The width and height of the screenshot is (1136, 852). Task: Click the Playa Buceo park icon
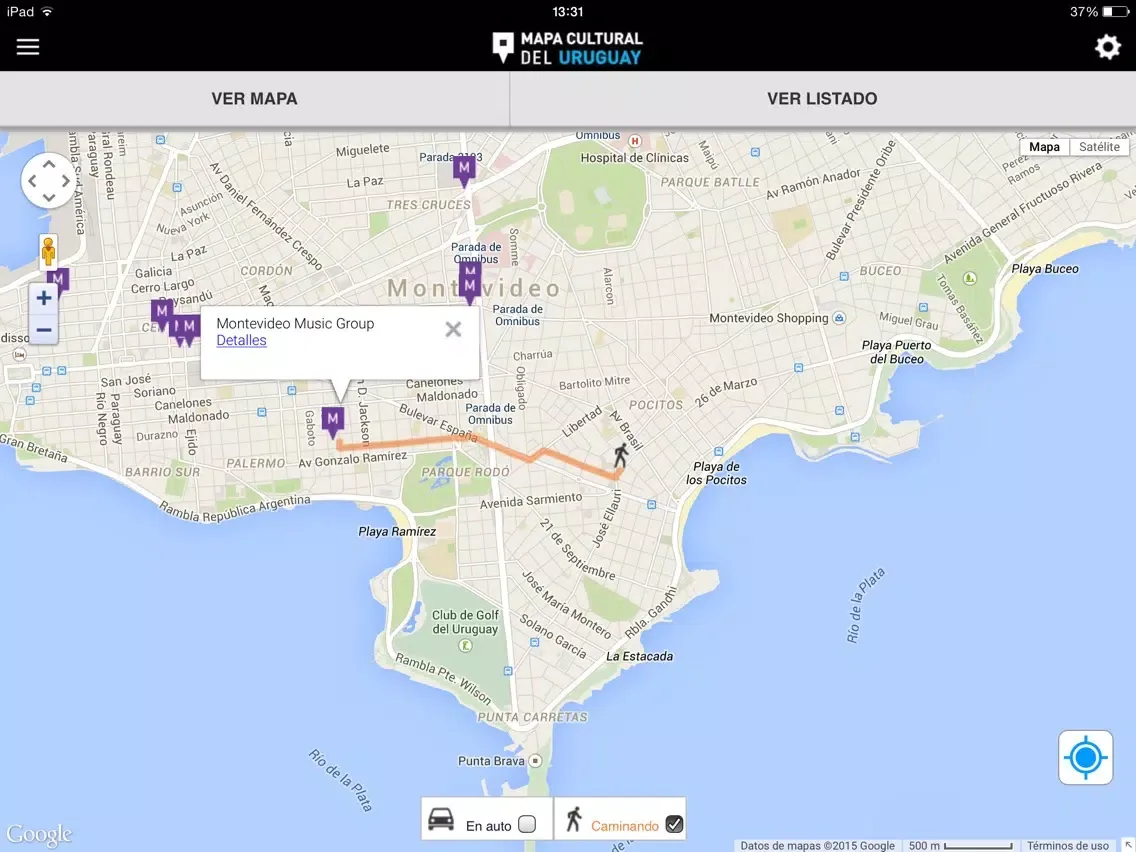(969, 278)
